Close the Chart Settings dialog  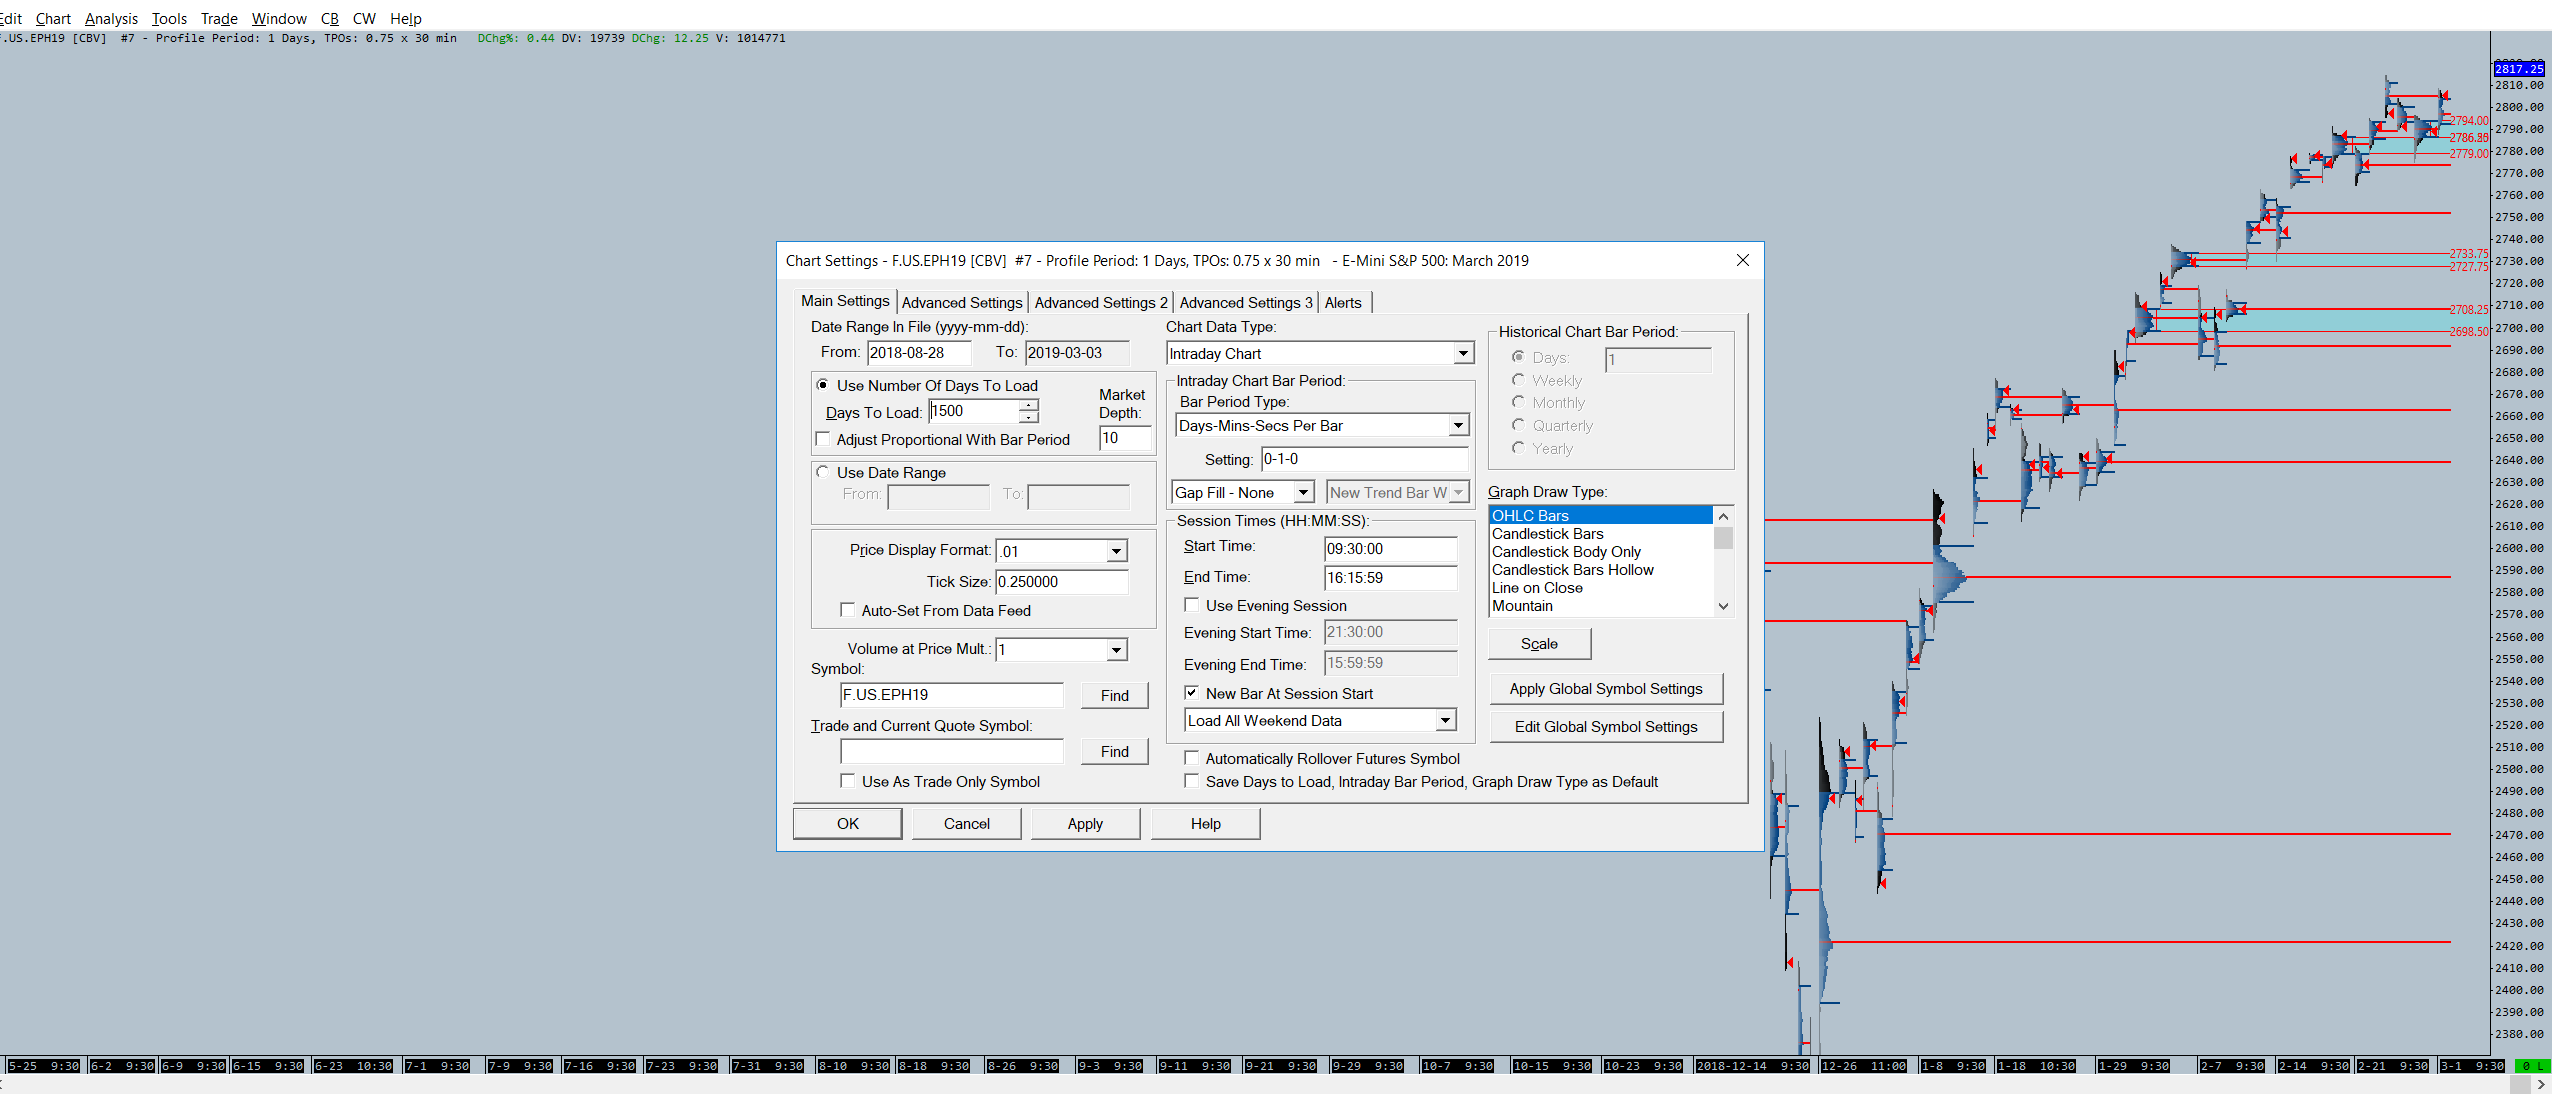[1742, 260]
